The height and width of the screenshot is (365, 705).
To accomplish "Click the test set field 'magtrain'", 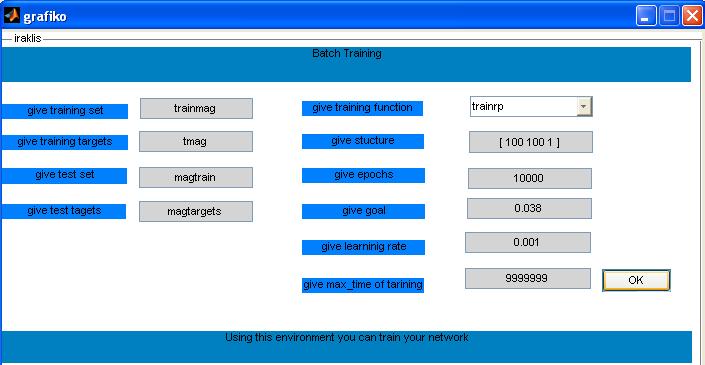I will click(x=196, y=177).
